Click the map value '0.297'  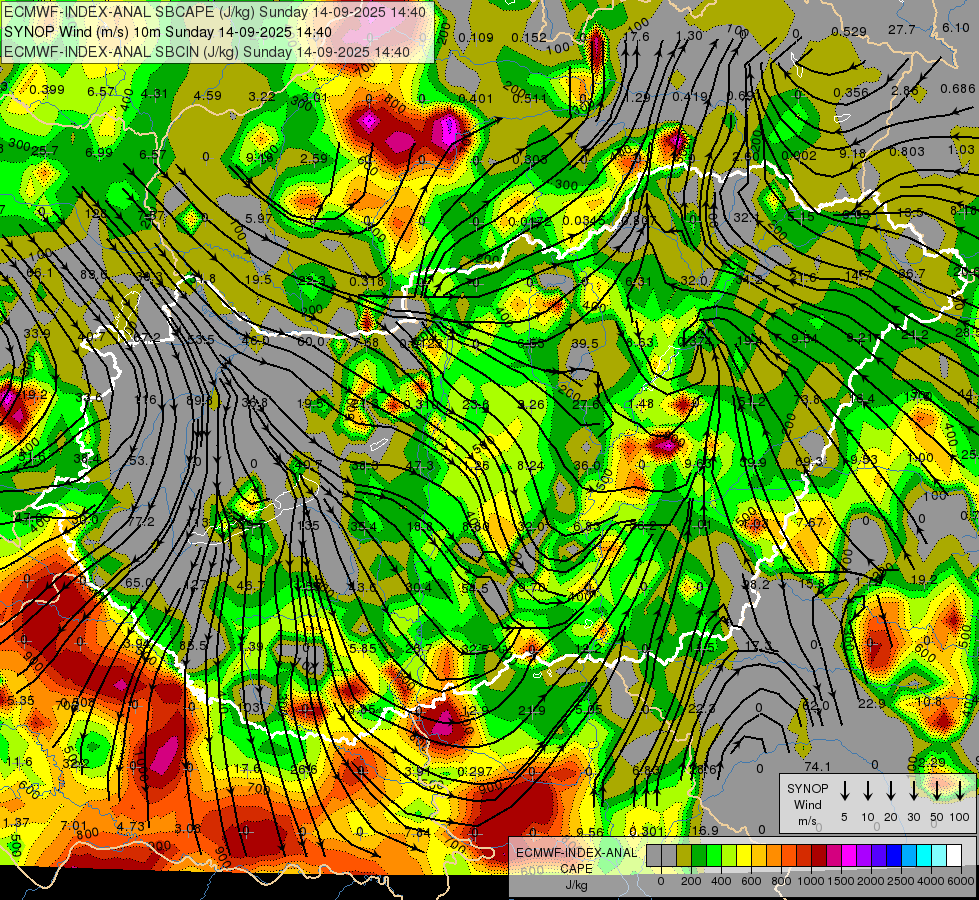tap(475, 772)
